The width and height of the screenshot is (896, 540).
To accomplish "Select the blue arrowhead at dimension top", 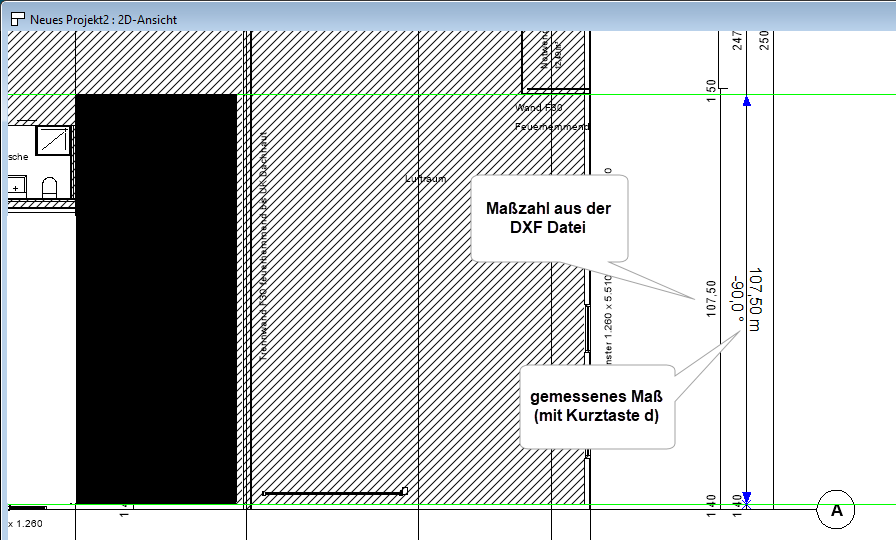I will click(747, 101).
